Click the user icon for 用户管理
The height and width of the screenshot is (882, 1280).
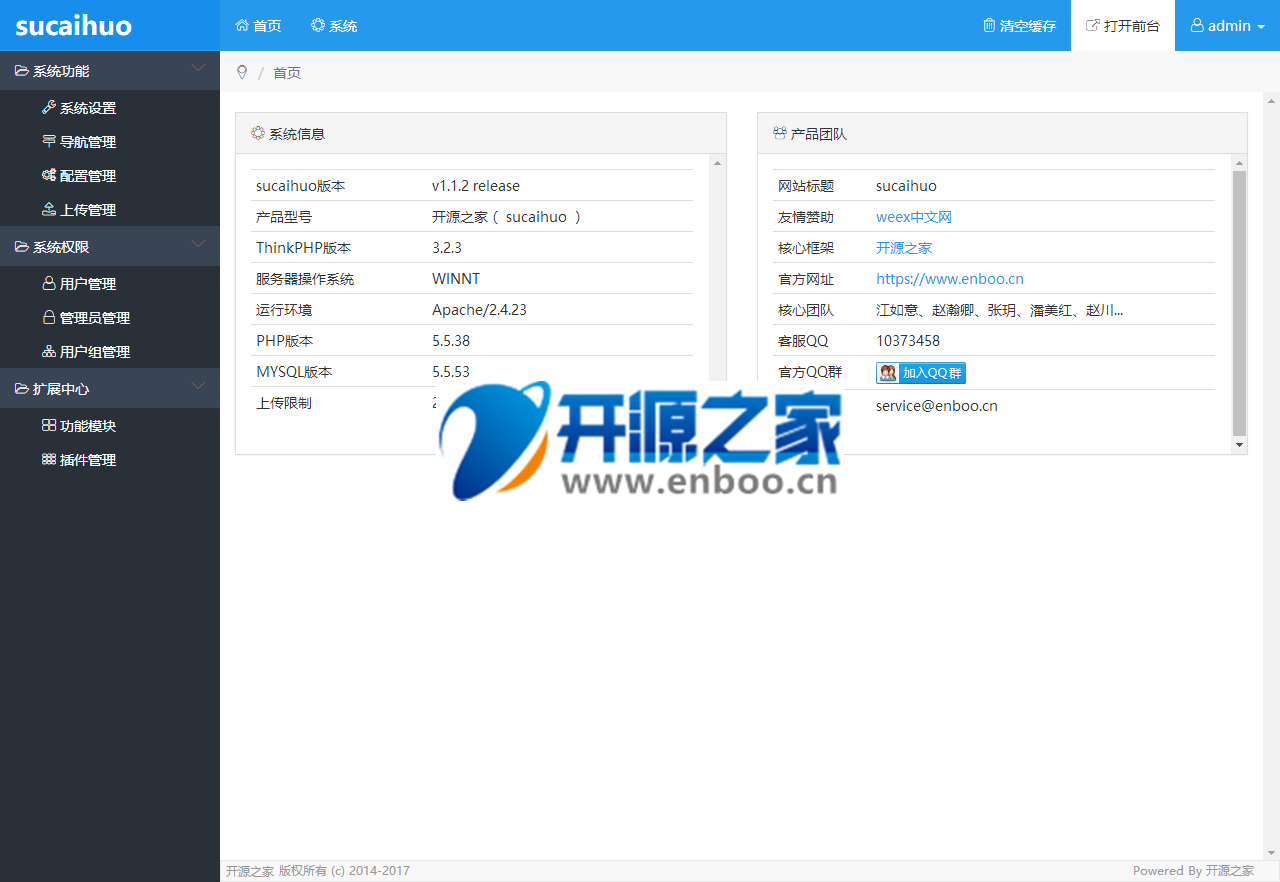[49, 283]
